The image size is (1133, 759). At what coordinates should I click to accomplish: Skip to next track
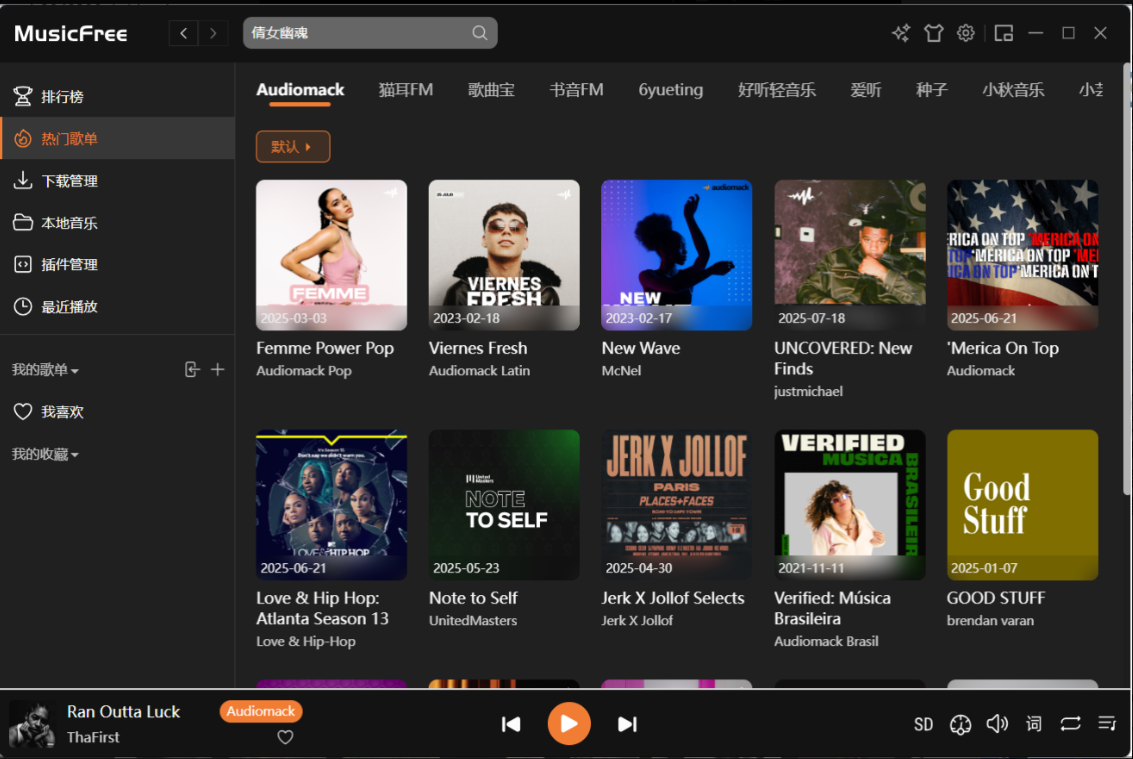(627, 724)
